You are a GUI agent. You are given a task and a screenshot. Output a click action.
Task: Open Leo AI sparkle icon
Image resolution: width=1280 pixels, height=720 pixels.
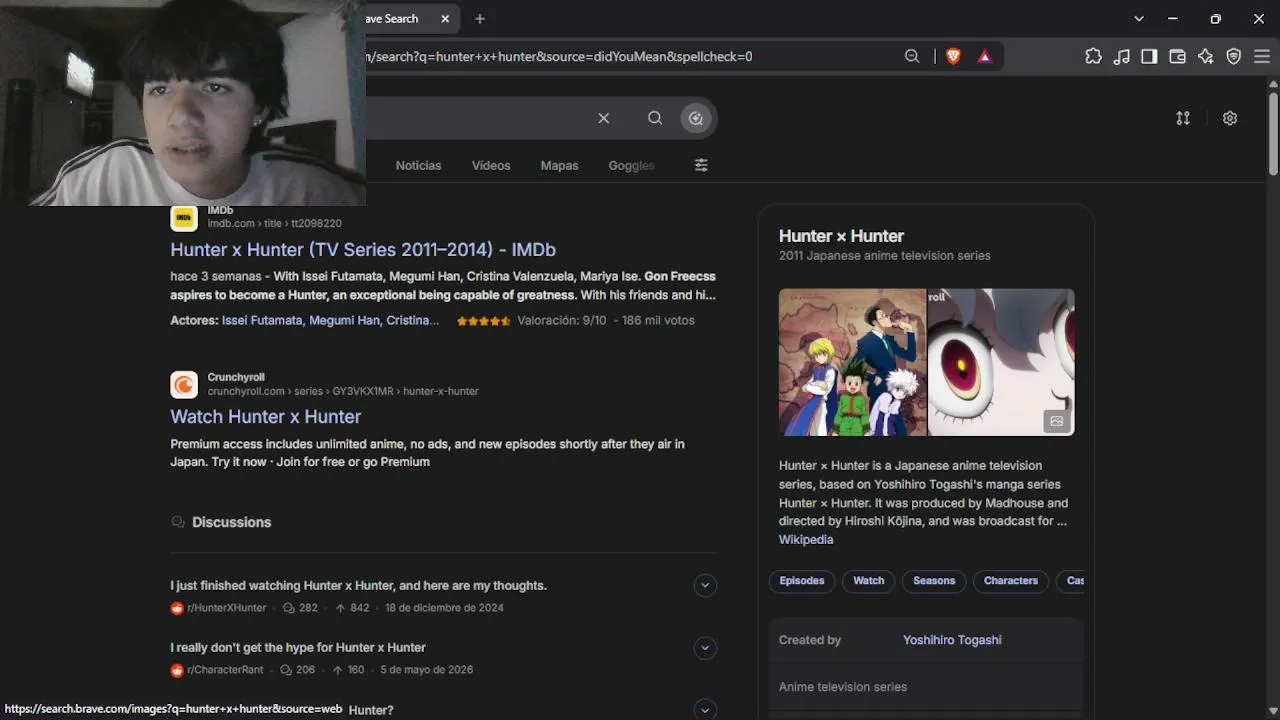click(1205, 57)
